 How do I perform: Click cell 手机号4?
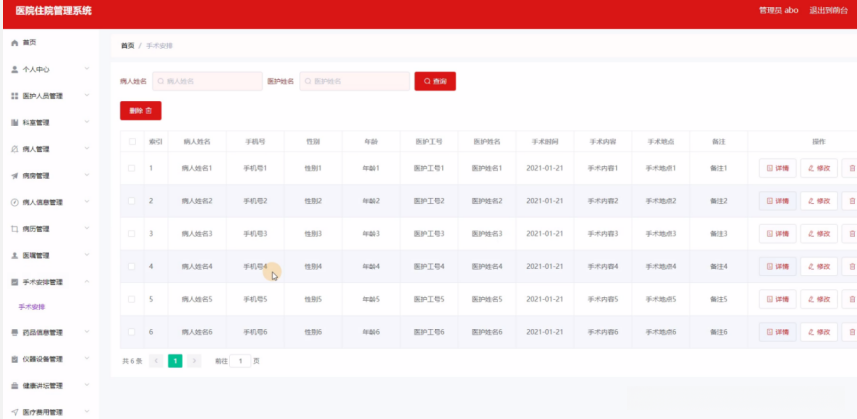[255, 267]
